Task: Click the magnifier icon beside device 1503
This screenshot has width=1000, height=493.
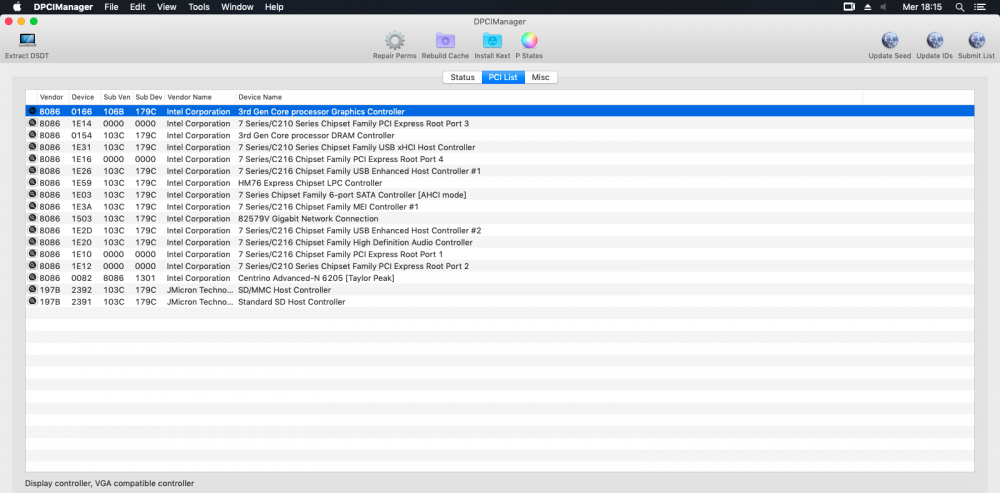Action: coord(32,218)
